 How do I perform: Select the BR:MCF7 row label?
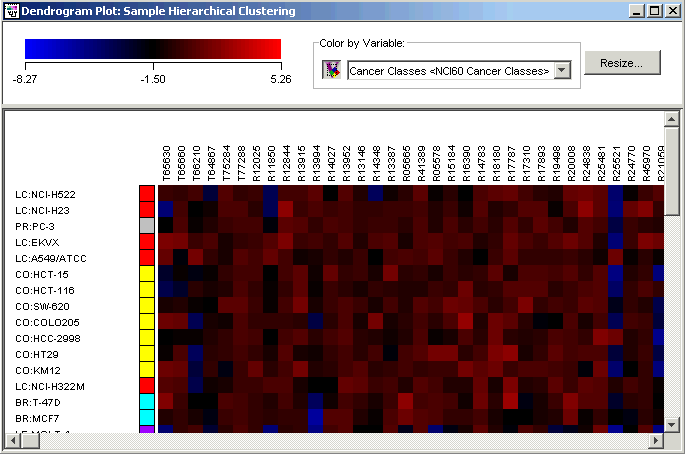pos(37,419)
